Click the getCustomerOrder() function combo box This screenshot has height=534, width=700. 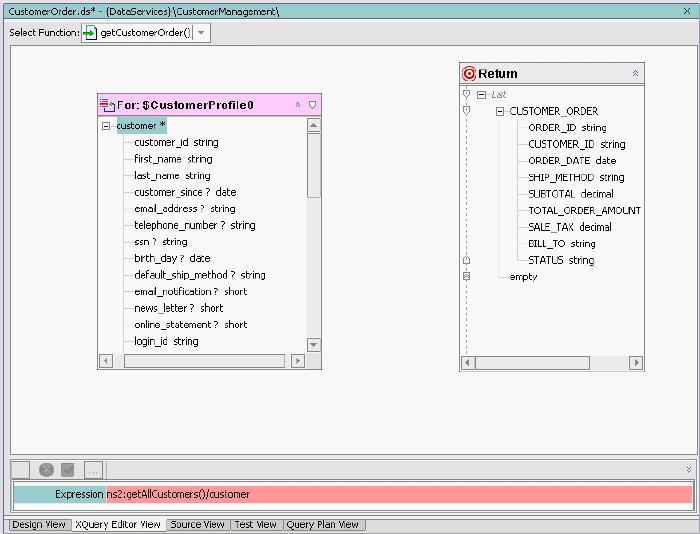tap(146, 33)
